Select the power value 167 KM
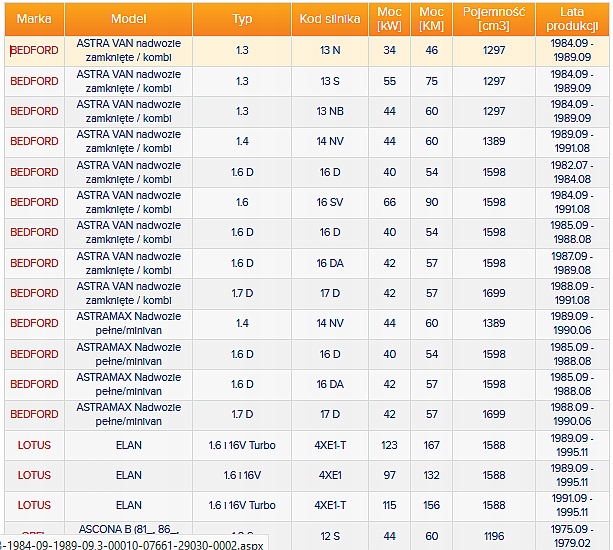 tap(432, 445)
